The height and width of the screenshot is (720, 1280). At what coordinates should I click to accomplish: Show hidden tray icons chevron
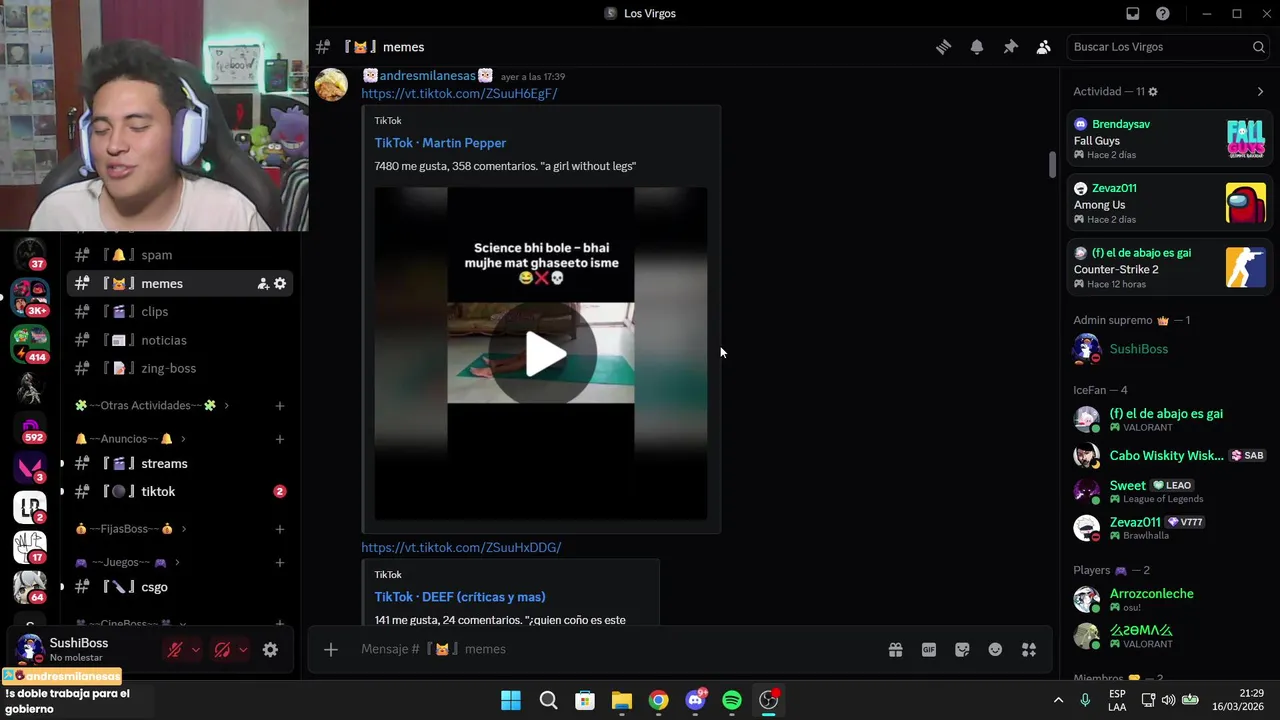tap(1058, 700)
